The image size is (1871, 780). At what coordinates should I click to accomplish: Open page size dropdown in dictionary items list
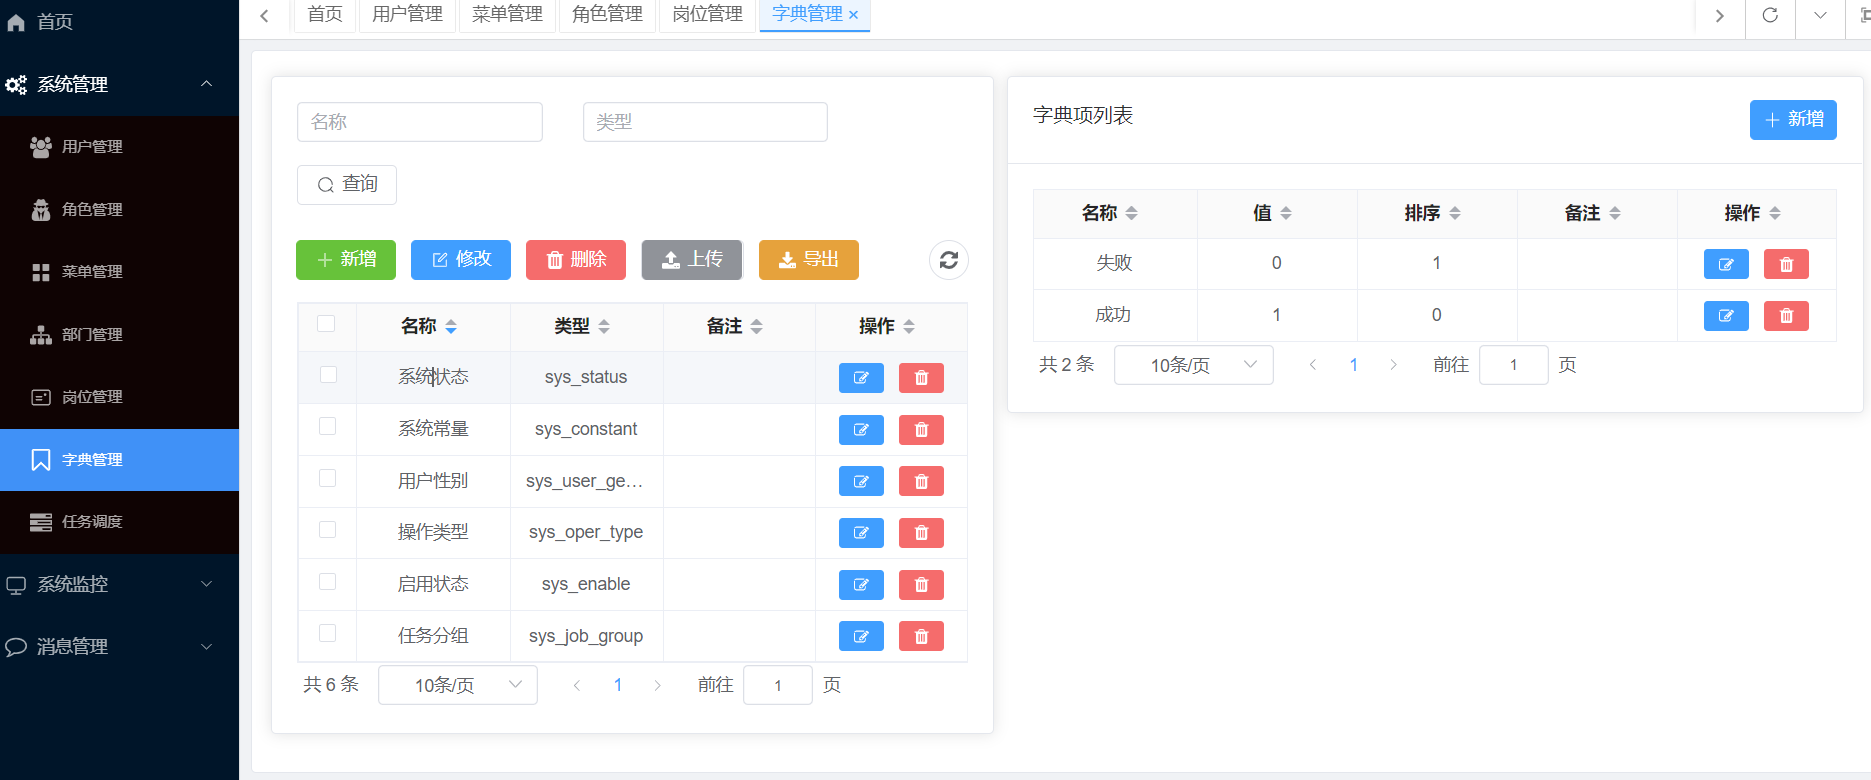coord(1194,365)
